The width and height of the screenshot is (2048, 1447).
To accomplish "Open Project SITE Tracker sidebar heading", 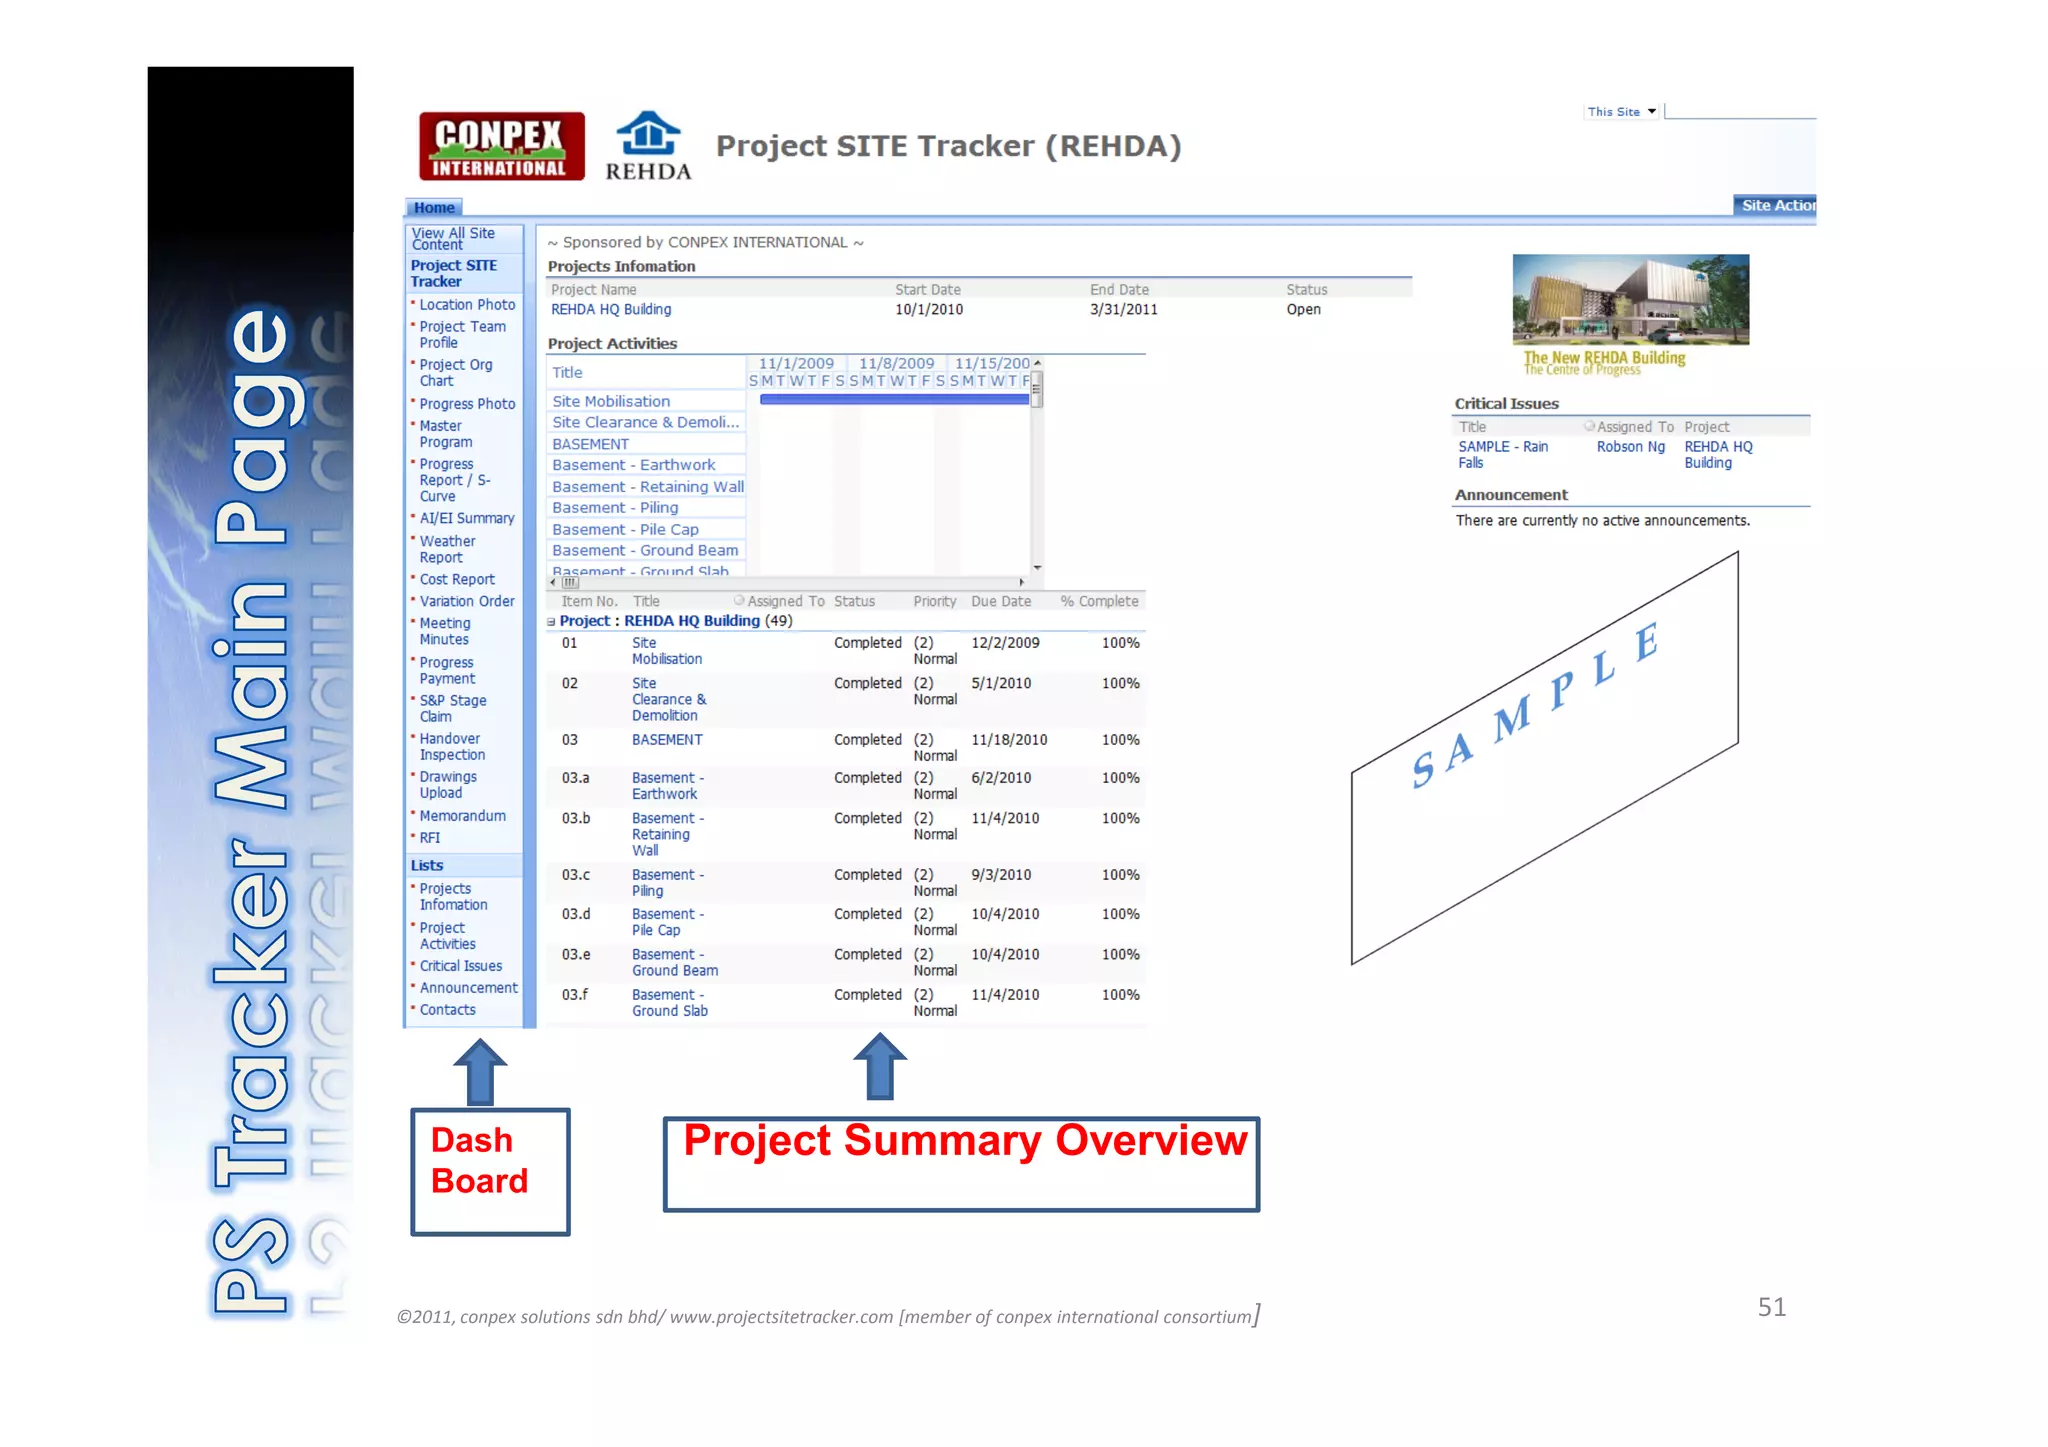I will 453,274.
